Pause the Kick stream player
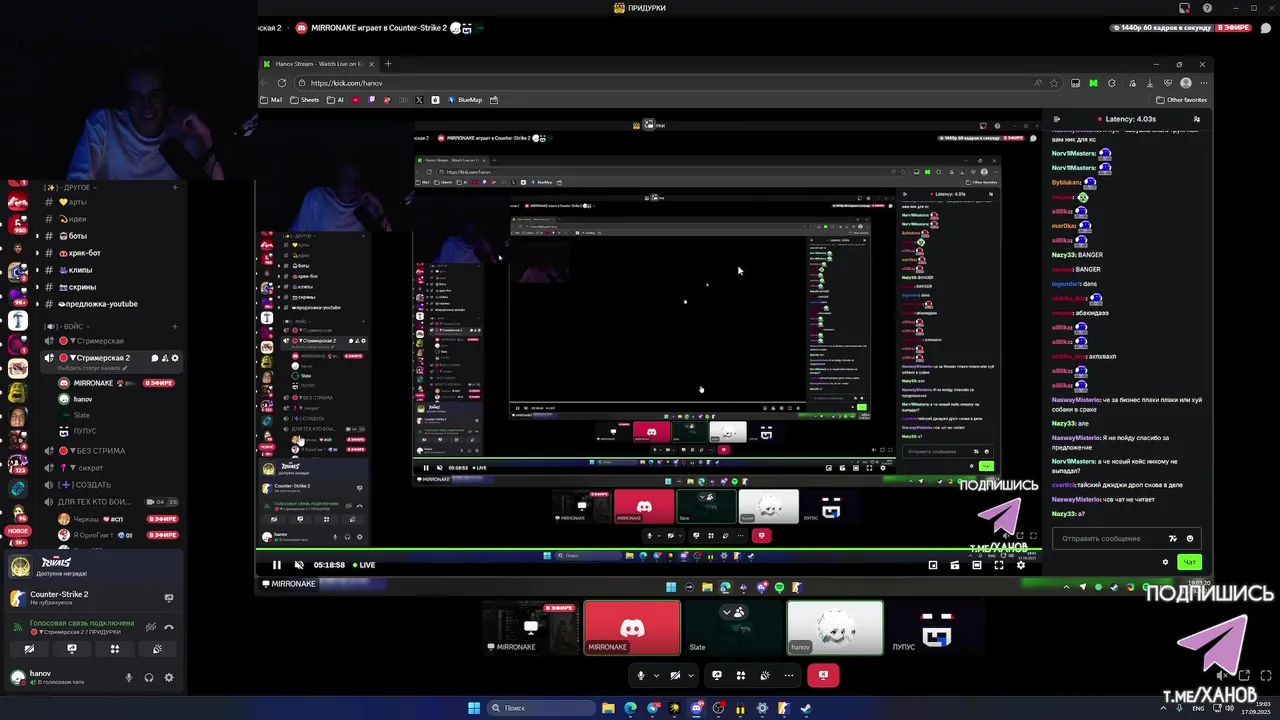Screen dimensions: 1280x720 277,565
